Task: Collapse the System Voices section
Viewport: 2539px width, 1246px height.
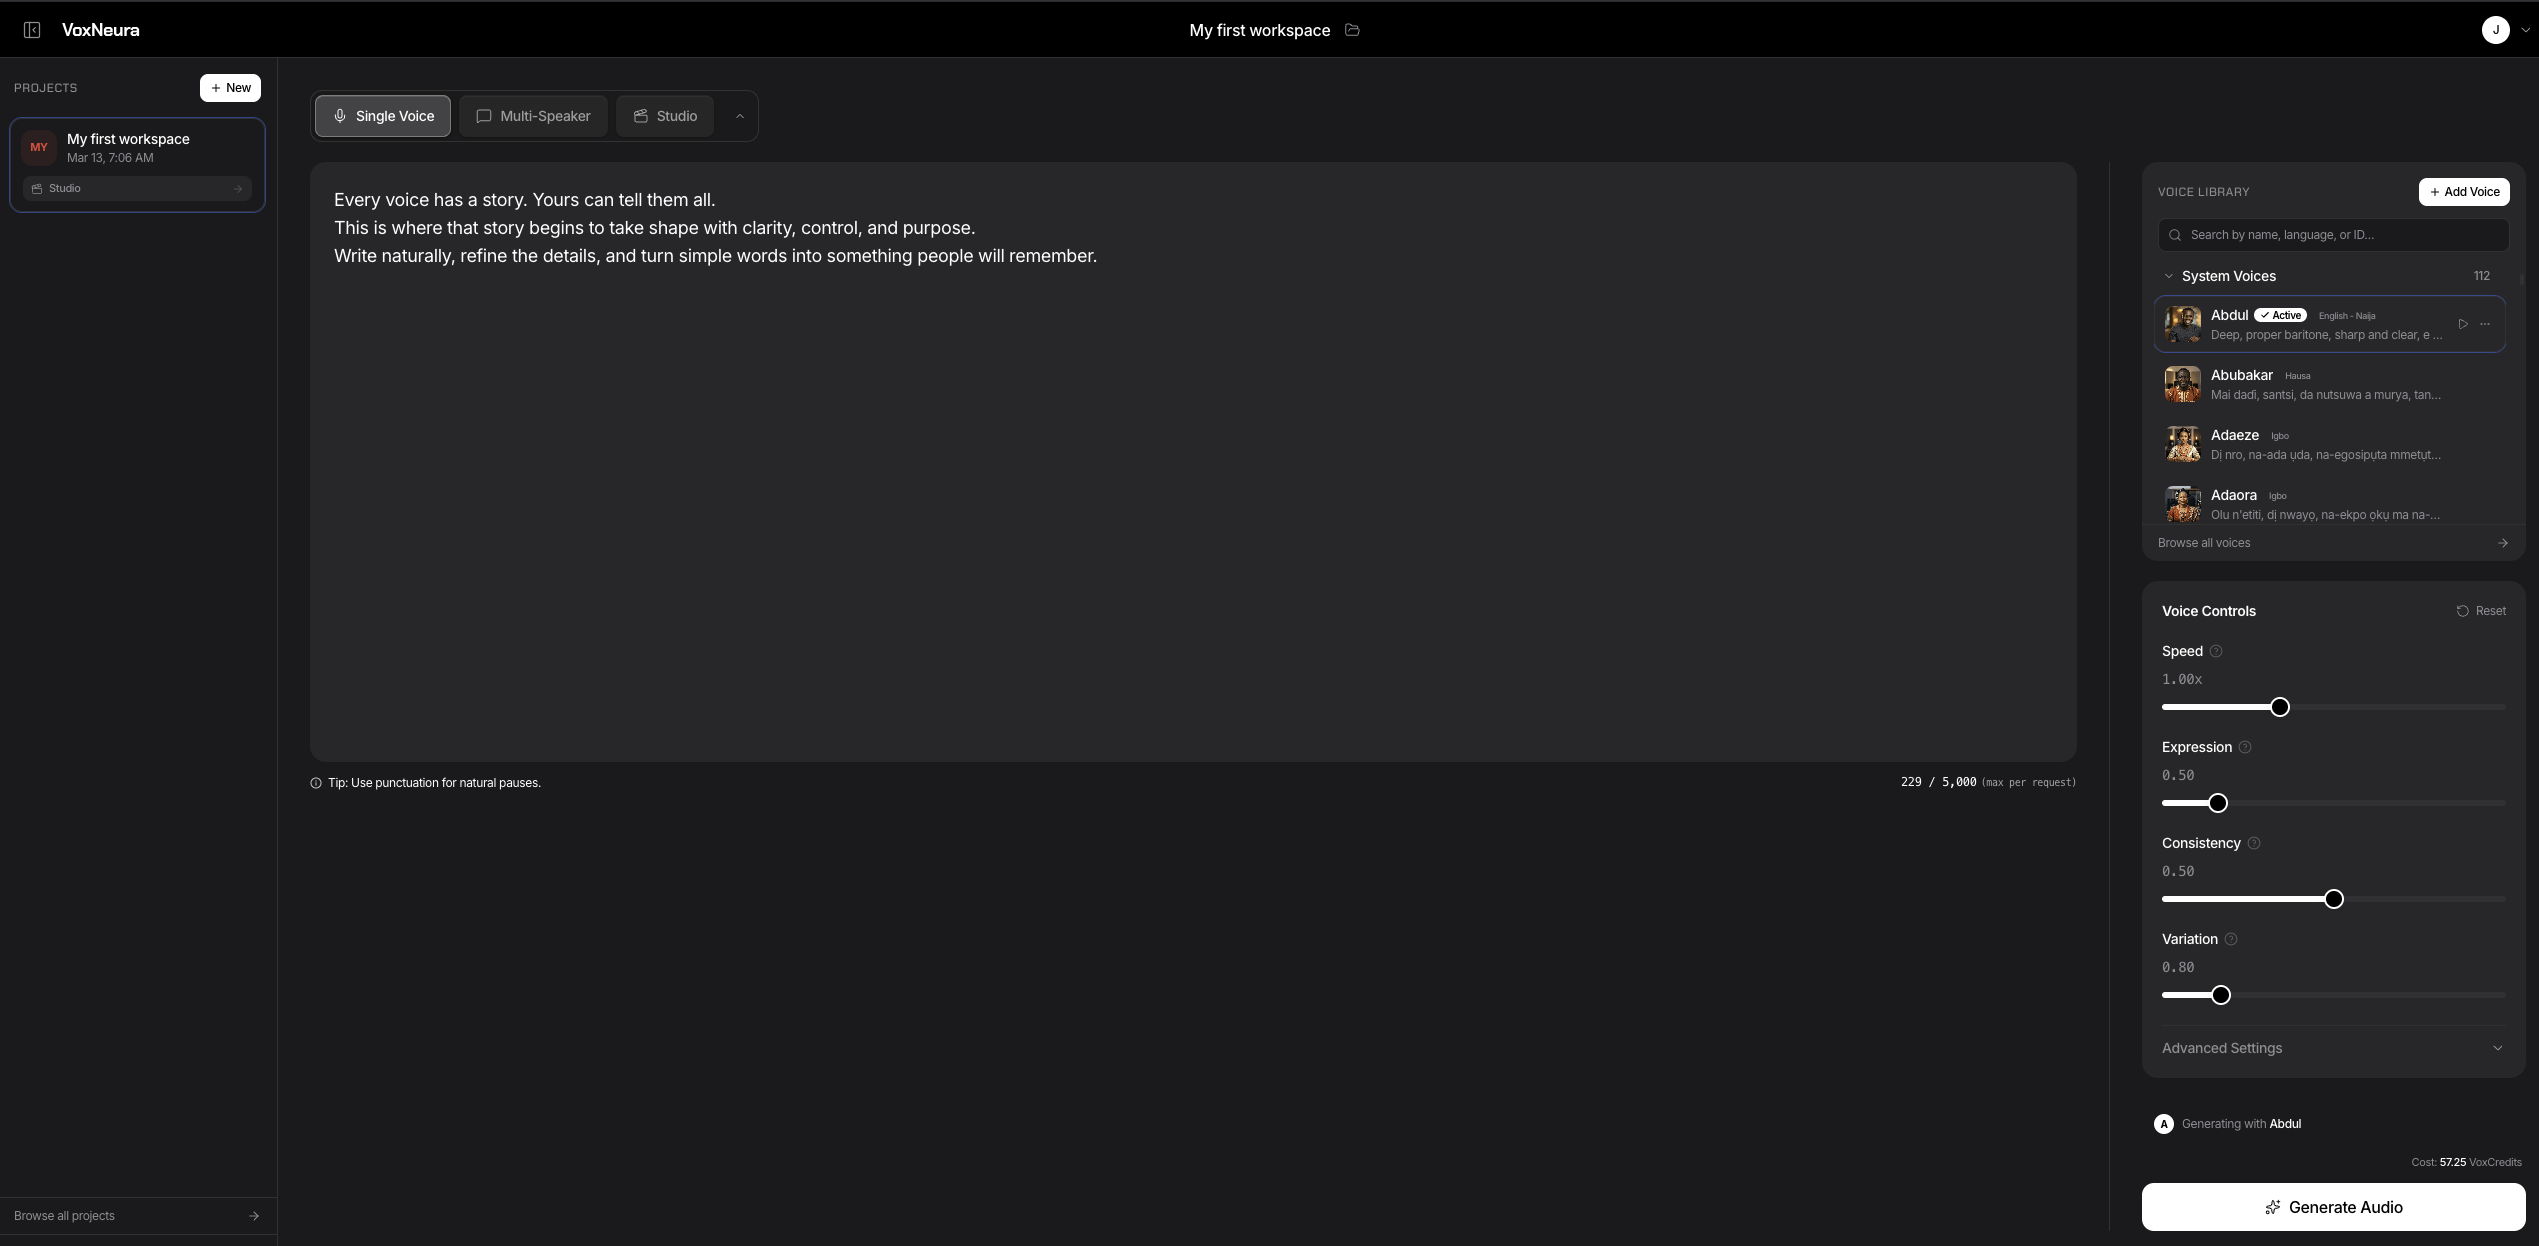Action: 2168,276
